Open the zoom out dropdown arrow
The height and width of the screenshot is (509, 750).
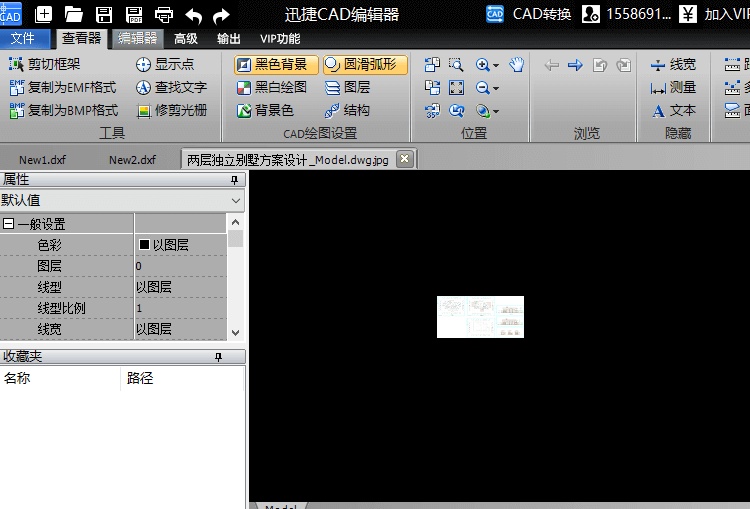pos(496,89)
